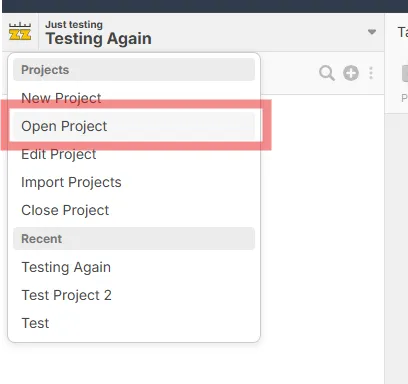Screen dimensions: 408x384
Task: Click the Projects section header
Action: tap(134, 70)
